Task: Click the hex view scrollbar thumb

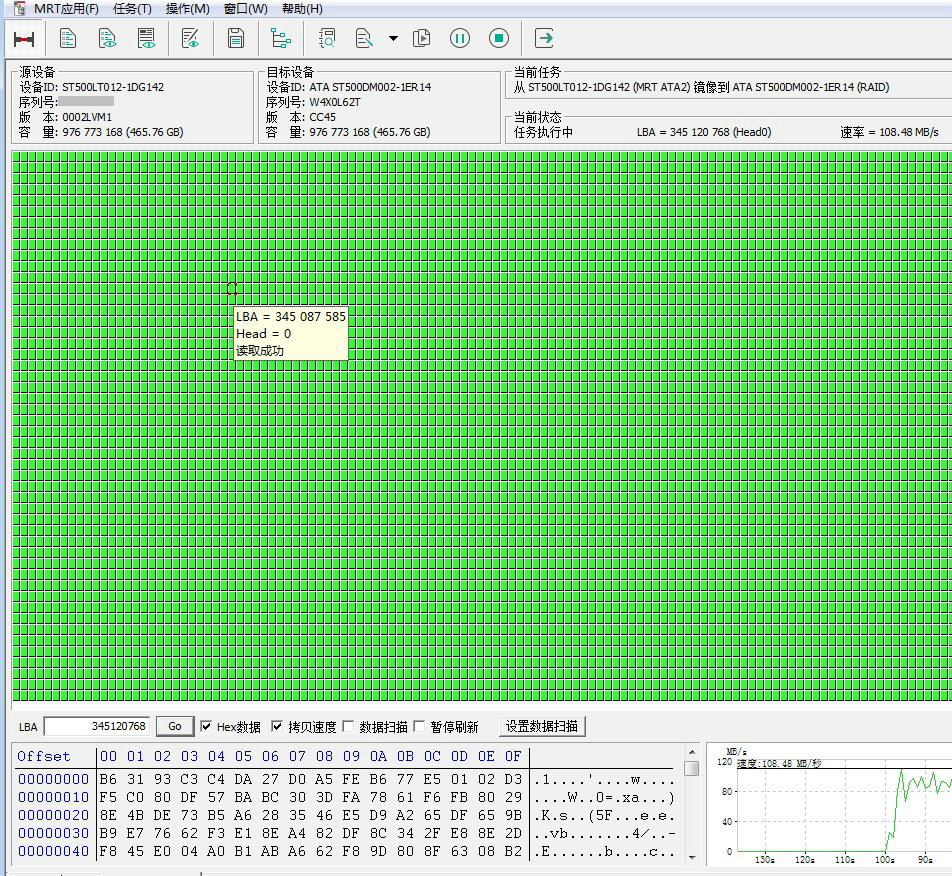Action: (692, 769)
